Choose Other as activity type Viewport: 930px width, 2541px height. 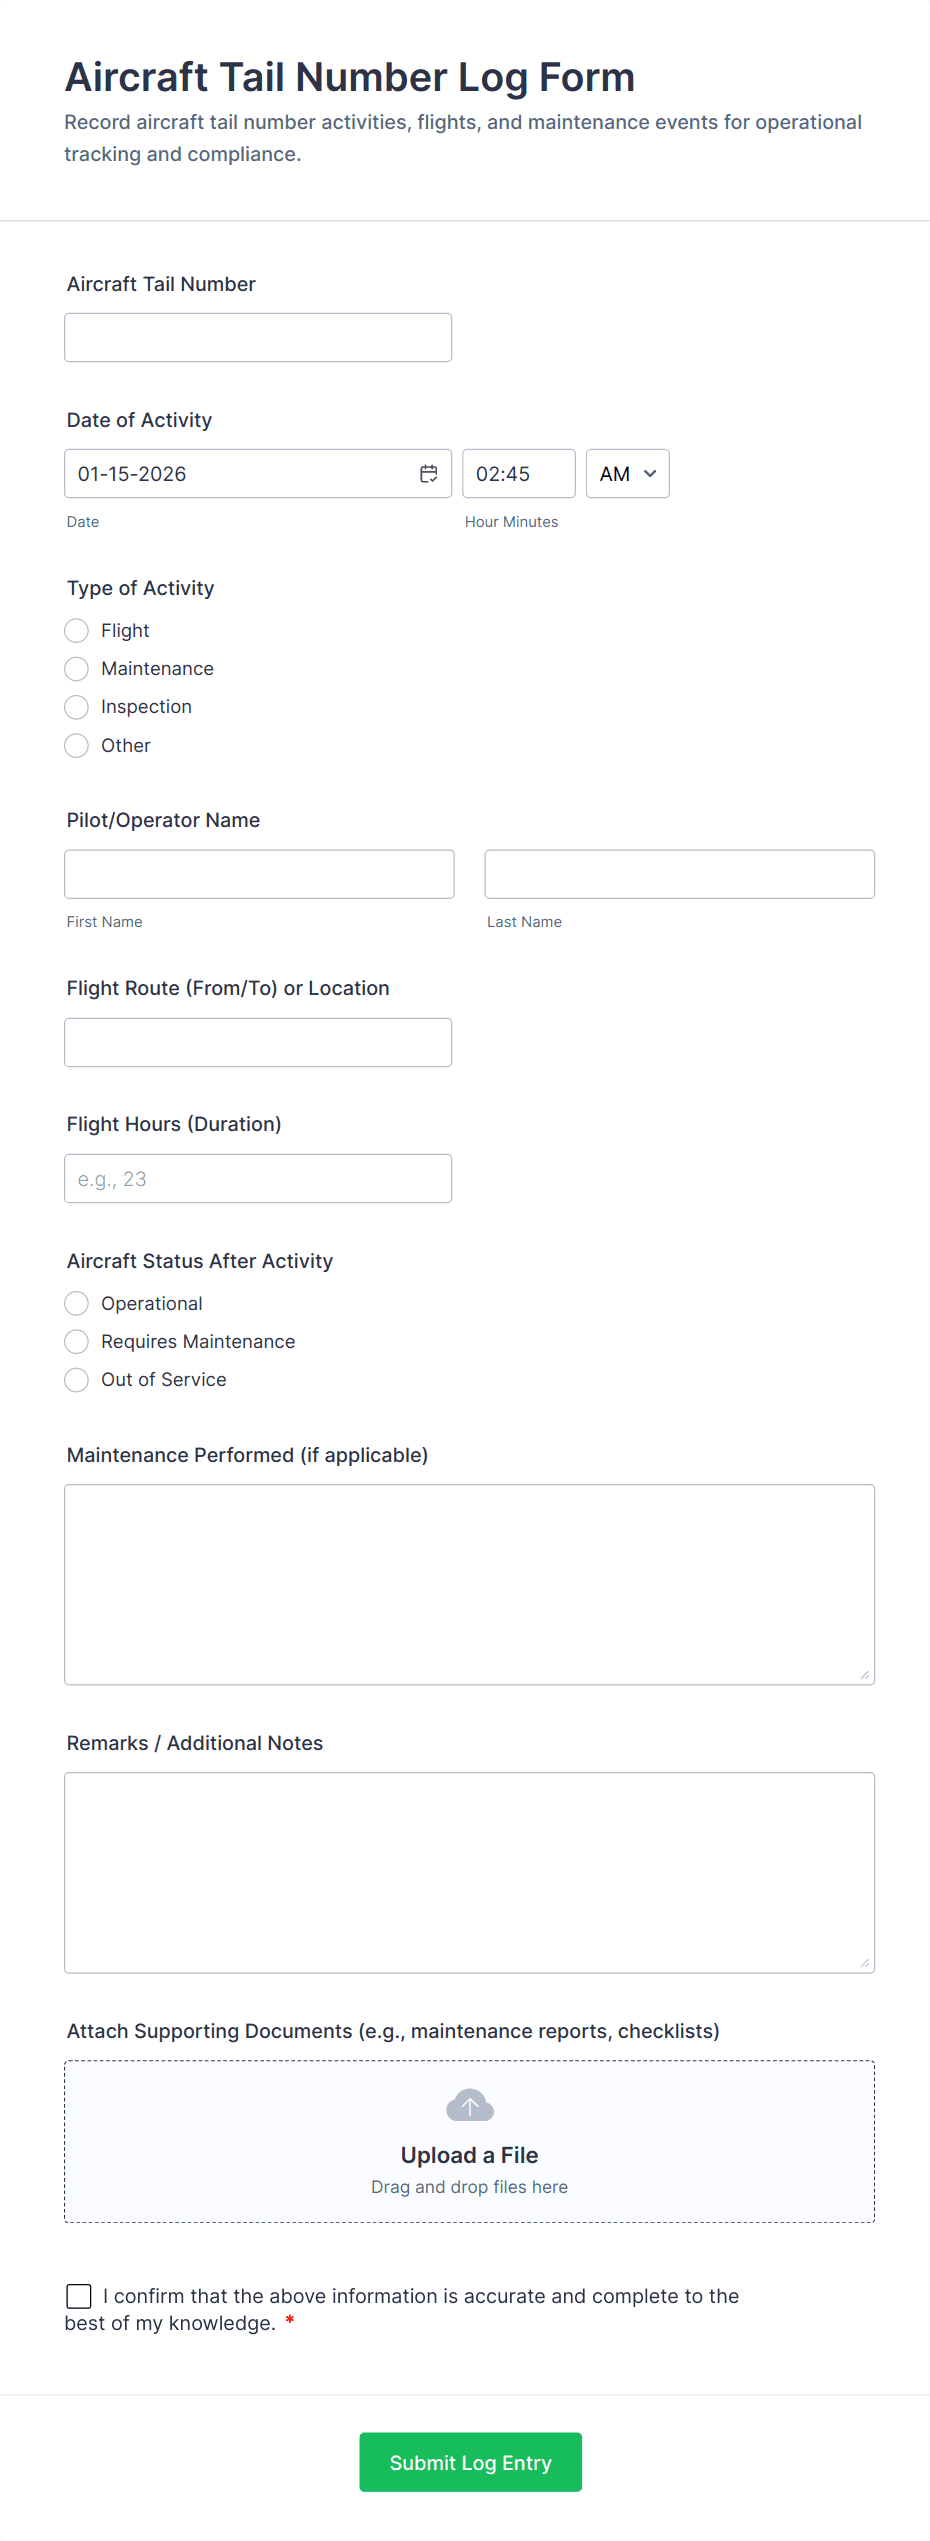pyautogui.click(x=77, y=745)
